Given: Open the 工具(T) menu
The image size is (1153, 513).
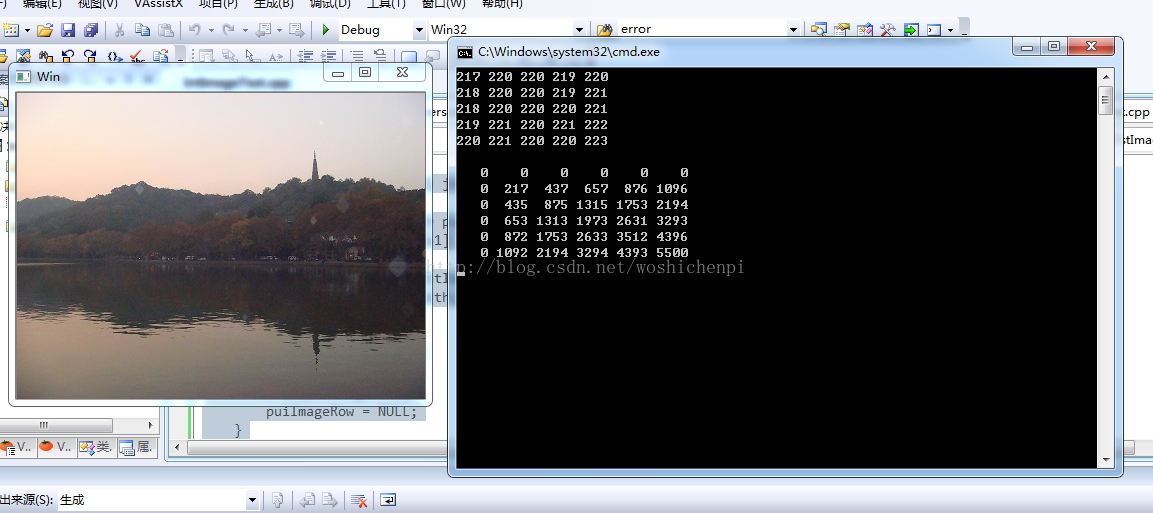Looking at the screenshot, I should [x=386, y=4].
